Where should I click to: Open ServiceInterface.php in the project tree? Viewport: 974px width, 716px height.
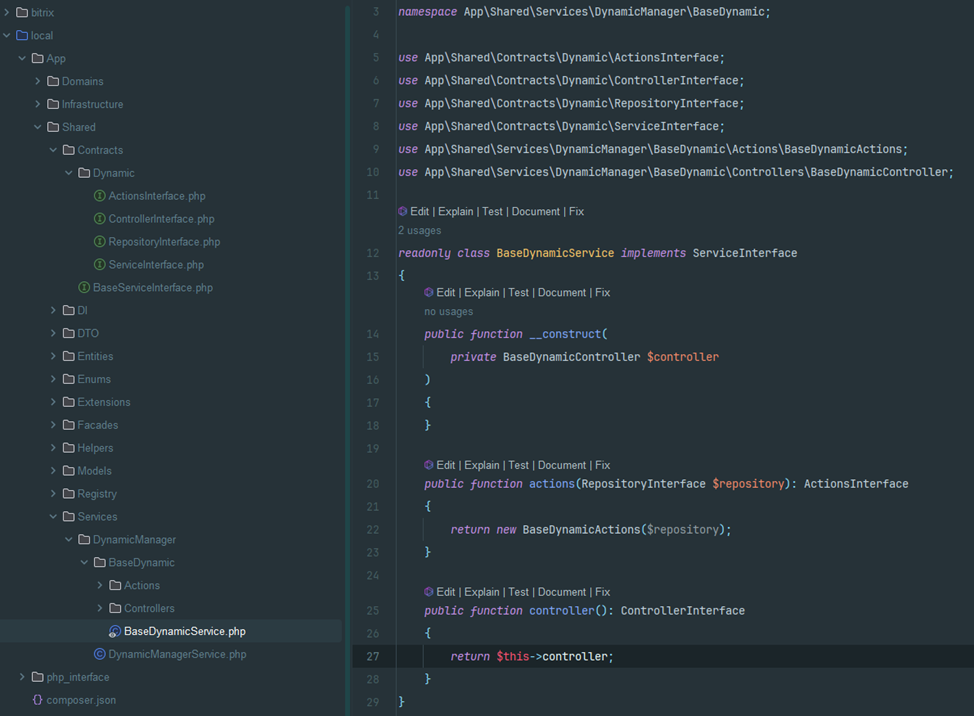pos(156,265)
